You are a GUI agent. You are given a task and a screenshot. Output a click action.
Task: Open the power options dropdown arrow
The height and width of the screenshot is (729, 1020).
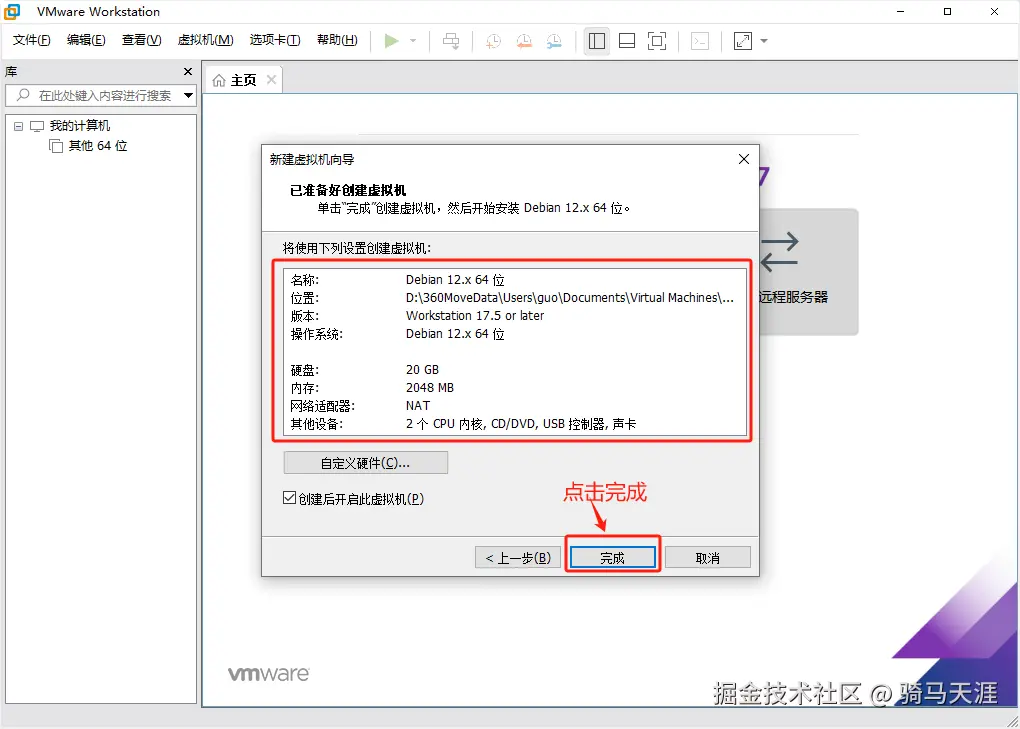[x=413, y=41]
